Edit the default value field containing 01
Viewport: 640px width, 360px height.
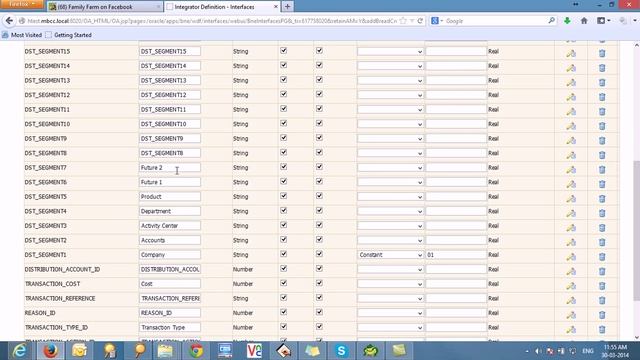[x=456, y=255]
